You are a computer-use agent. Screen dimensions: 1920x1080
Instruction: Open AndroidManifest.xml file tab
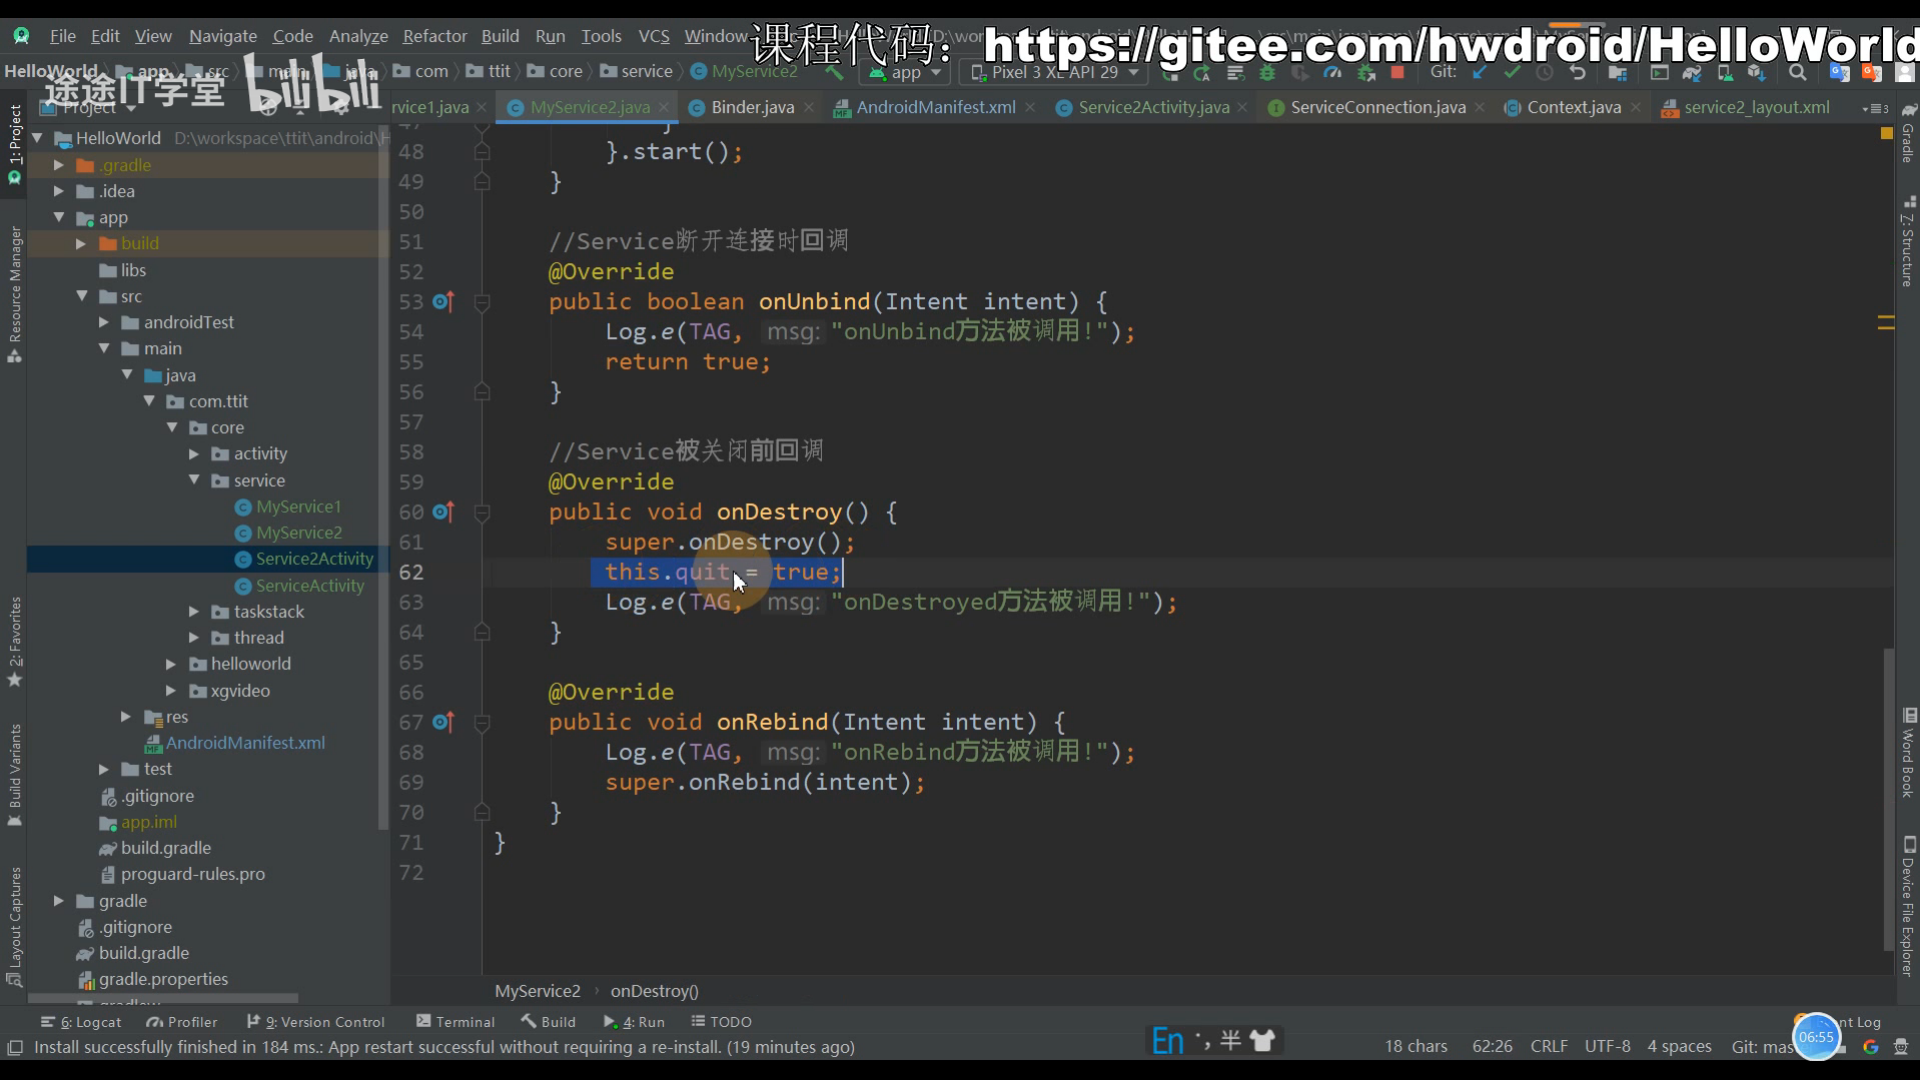[936, 107]
